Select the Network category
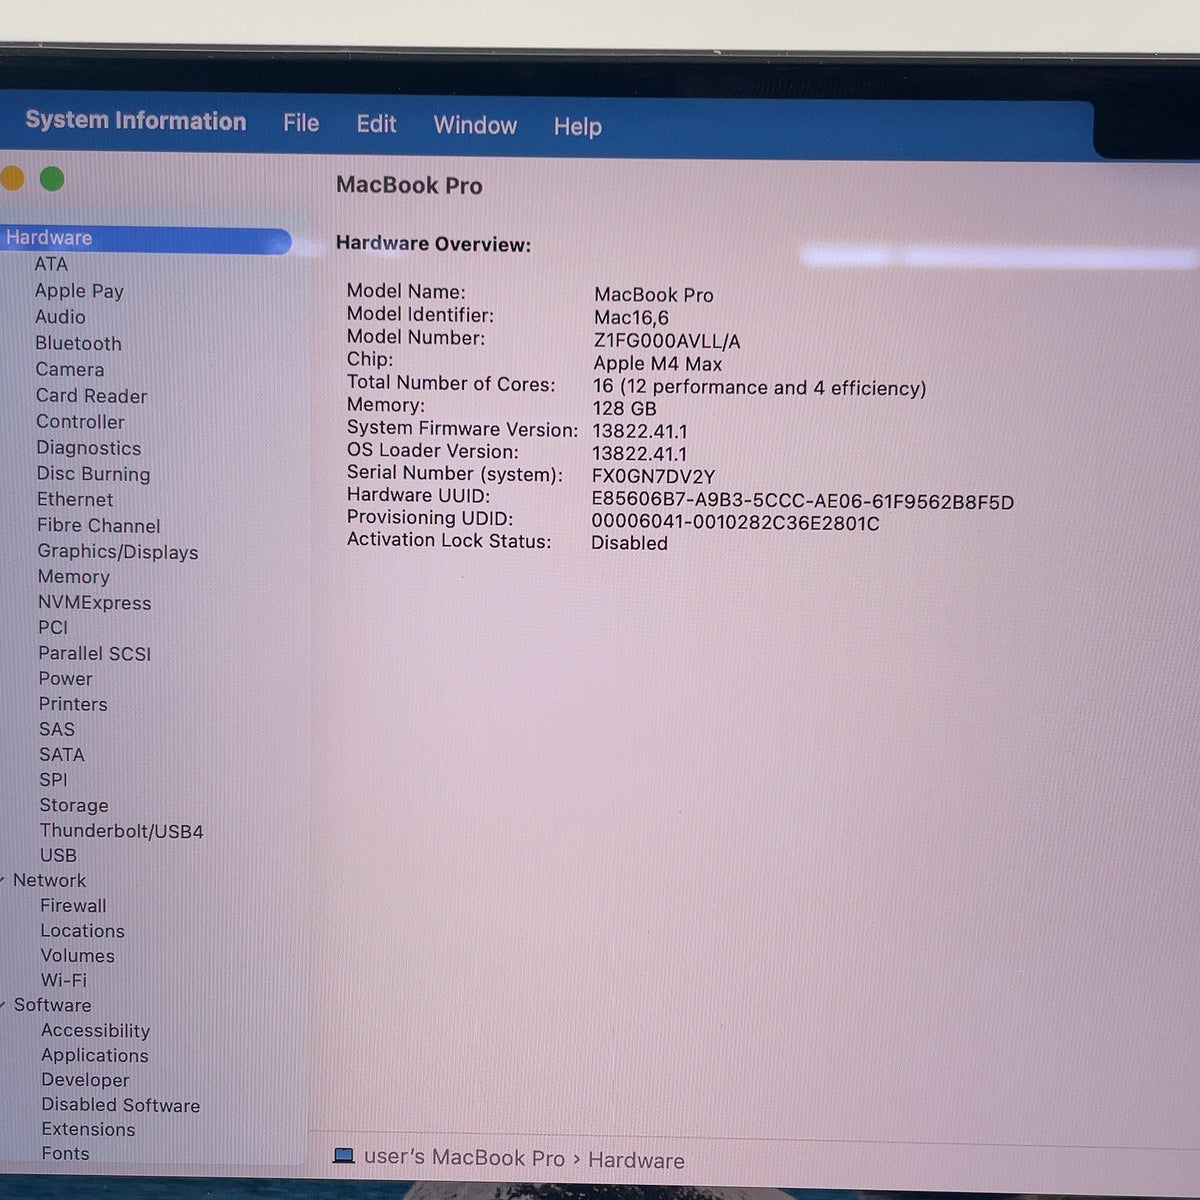 (50, 881)
